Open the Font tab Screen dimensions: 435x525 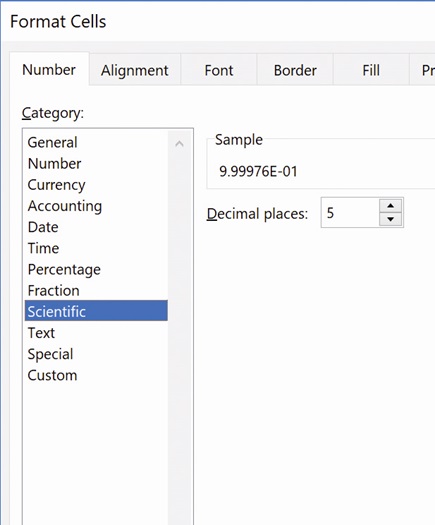click(219, 70)
